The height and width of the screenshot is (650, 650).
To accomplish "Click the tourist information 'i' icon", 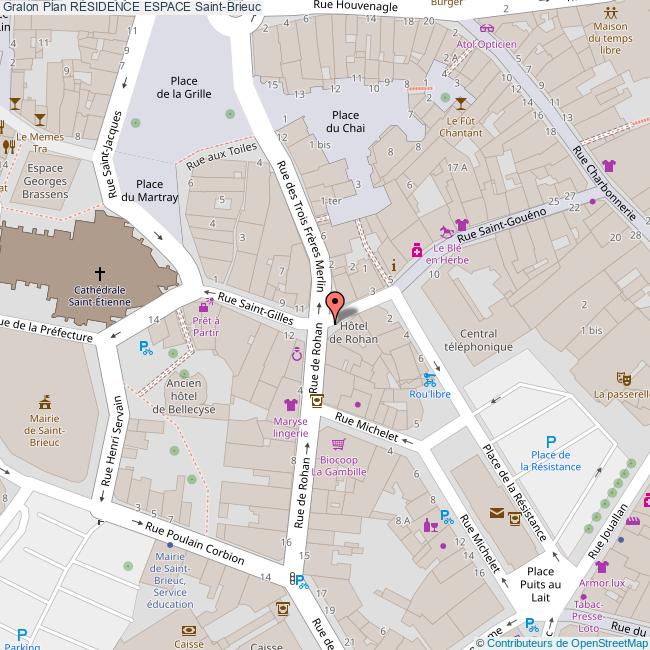I will coord(393,265).
